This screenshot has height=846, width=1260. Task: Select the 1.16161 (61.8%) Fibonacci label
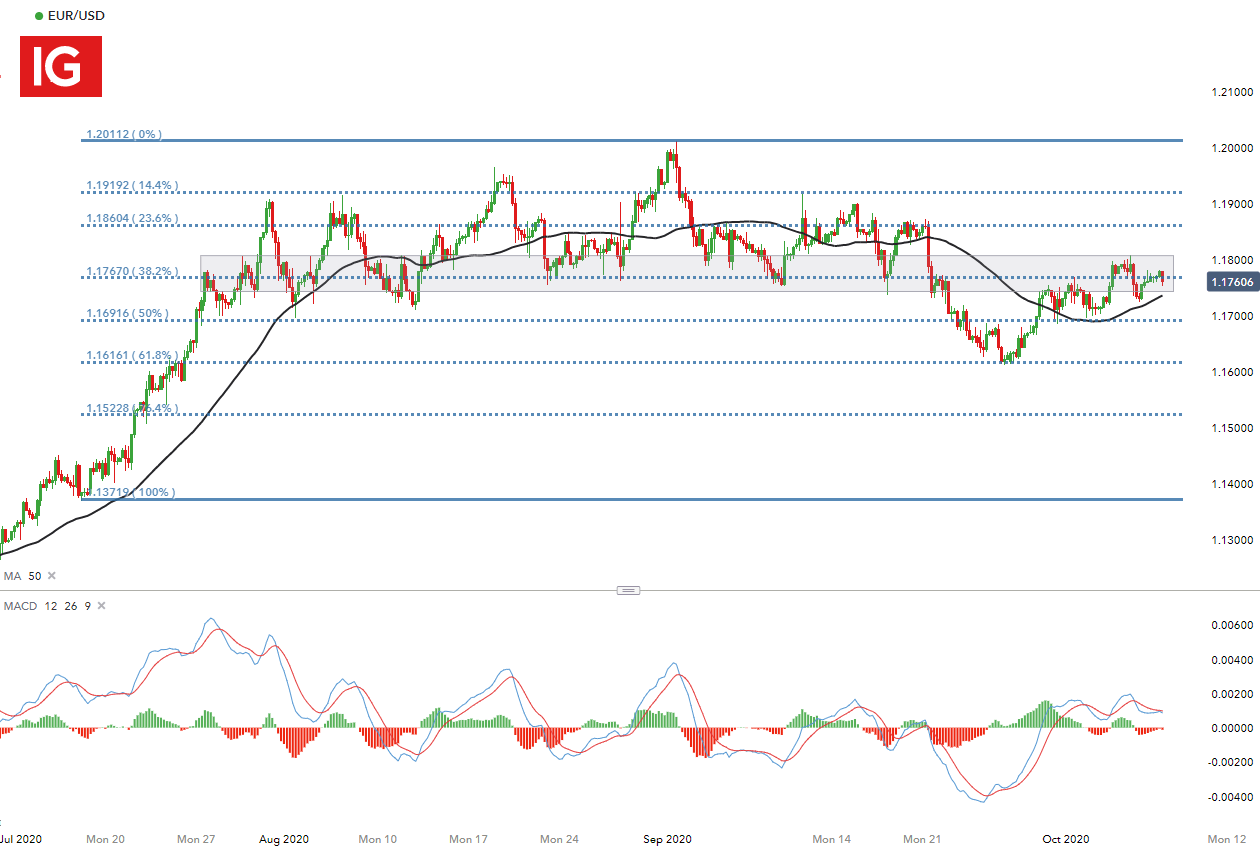tap(132, 355)
